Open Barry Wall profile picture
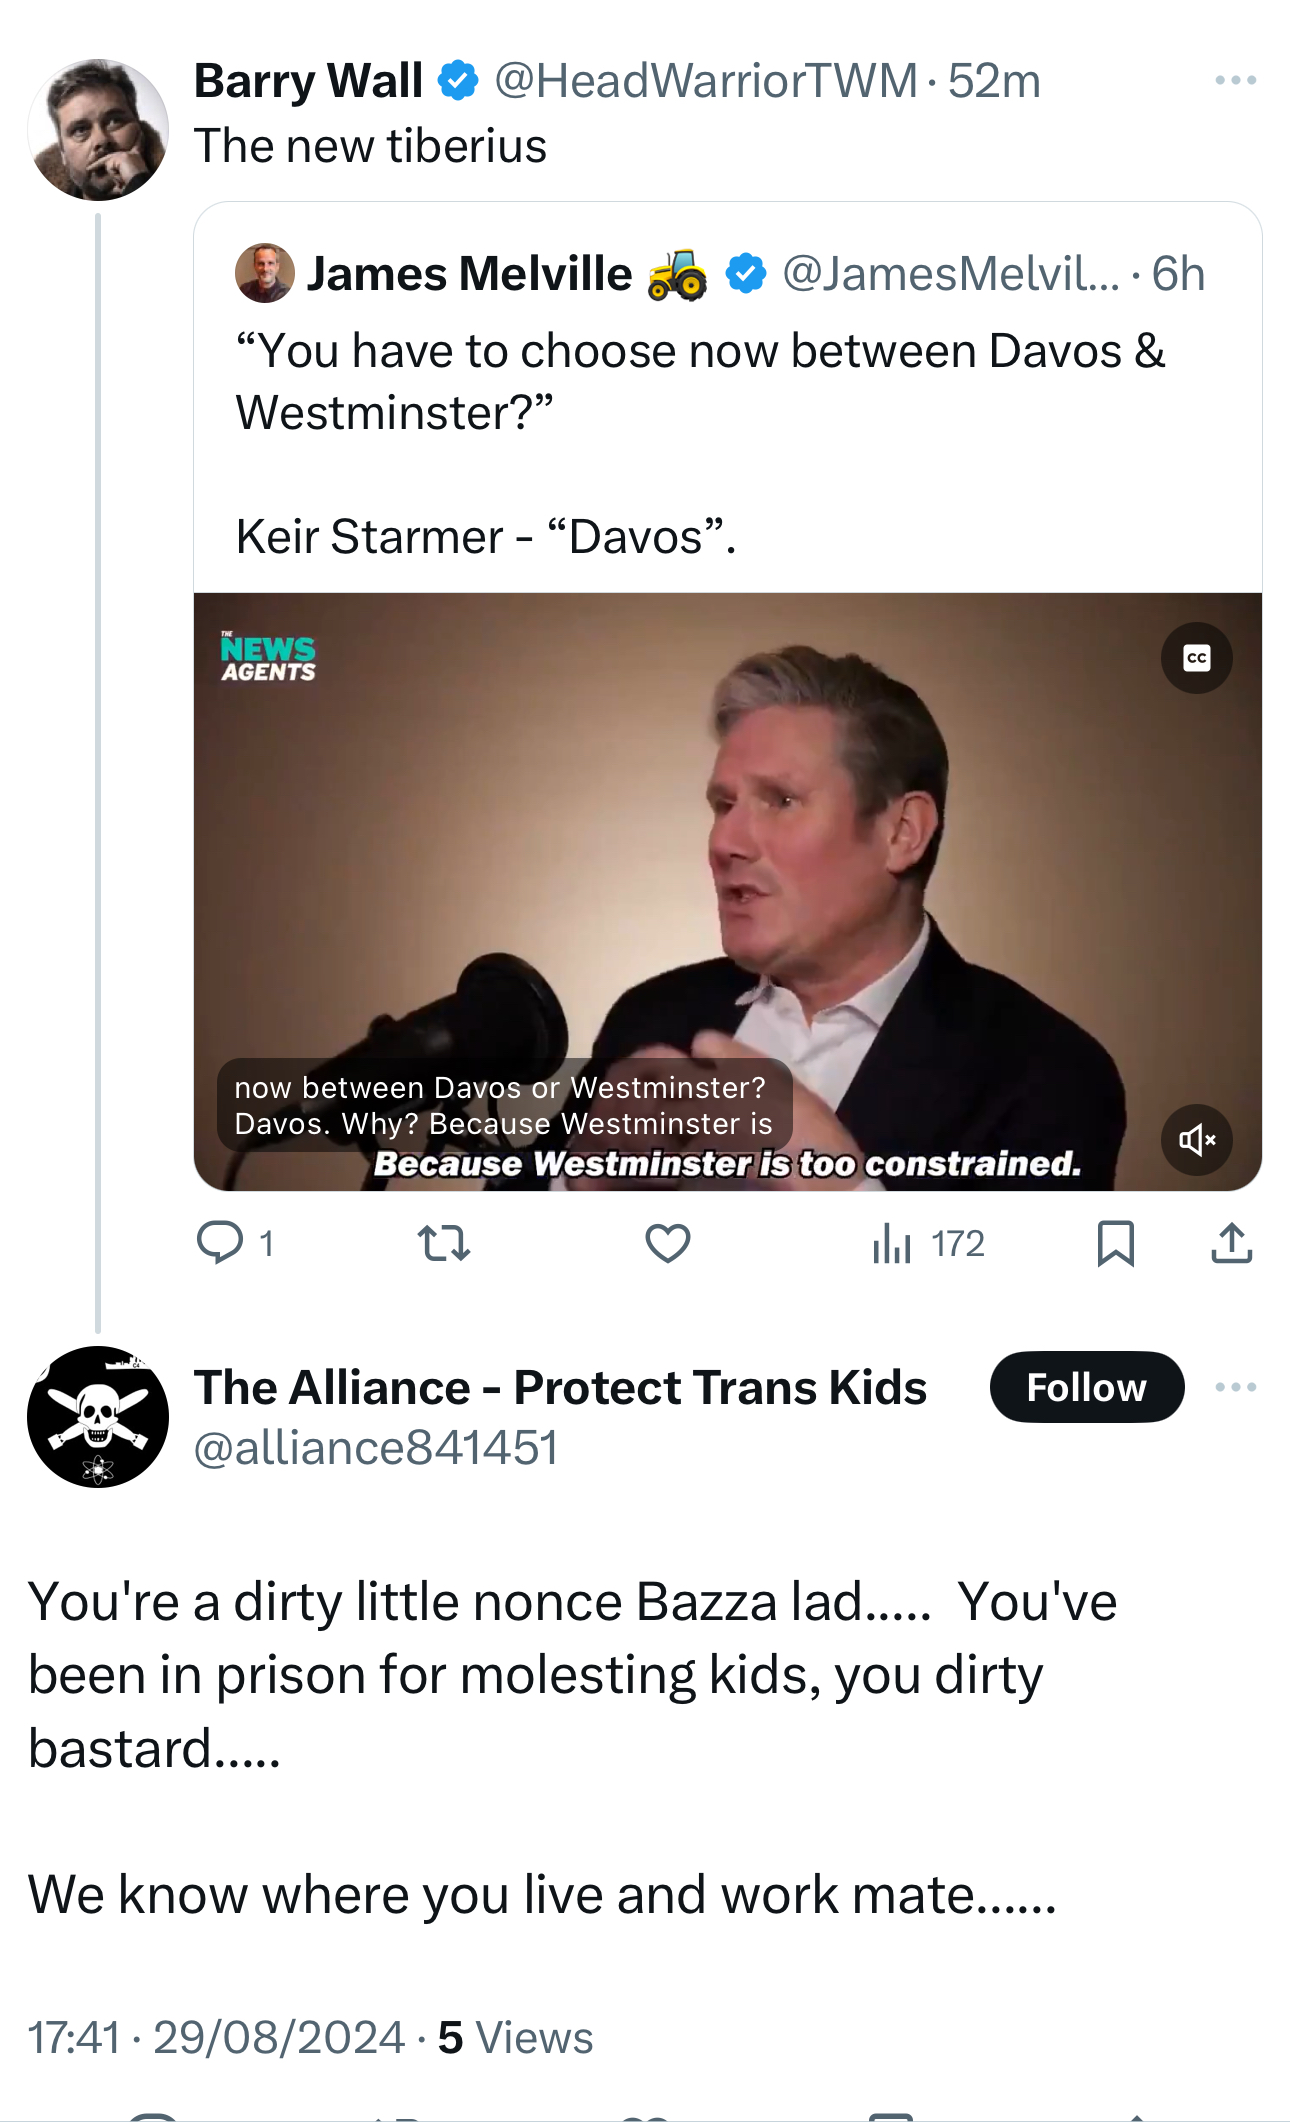The height and width of the screenshot is (2122, 1290). pos(98,130)
